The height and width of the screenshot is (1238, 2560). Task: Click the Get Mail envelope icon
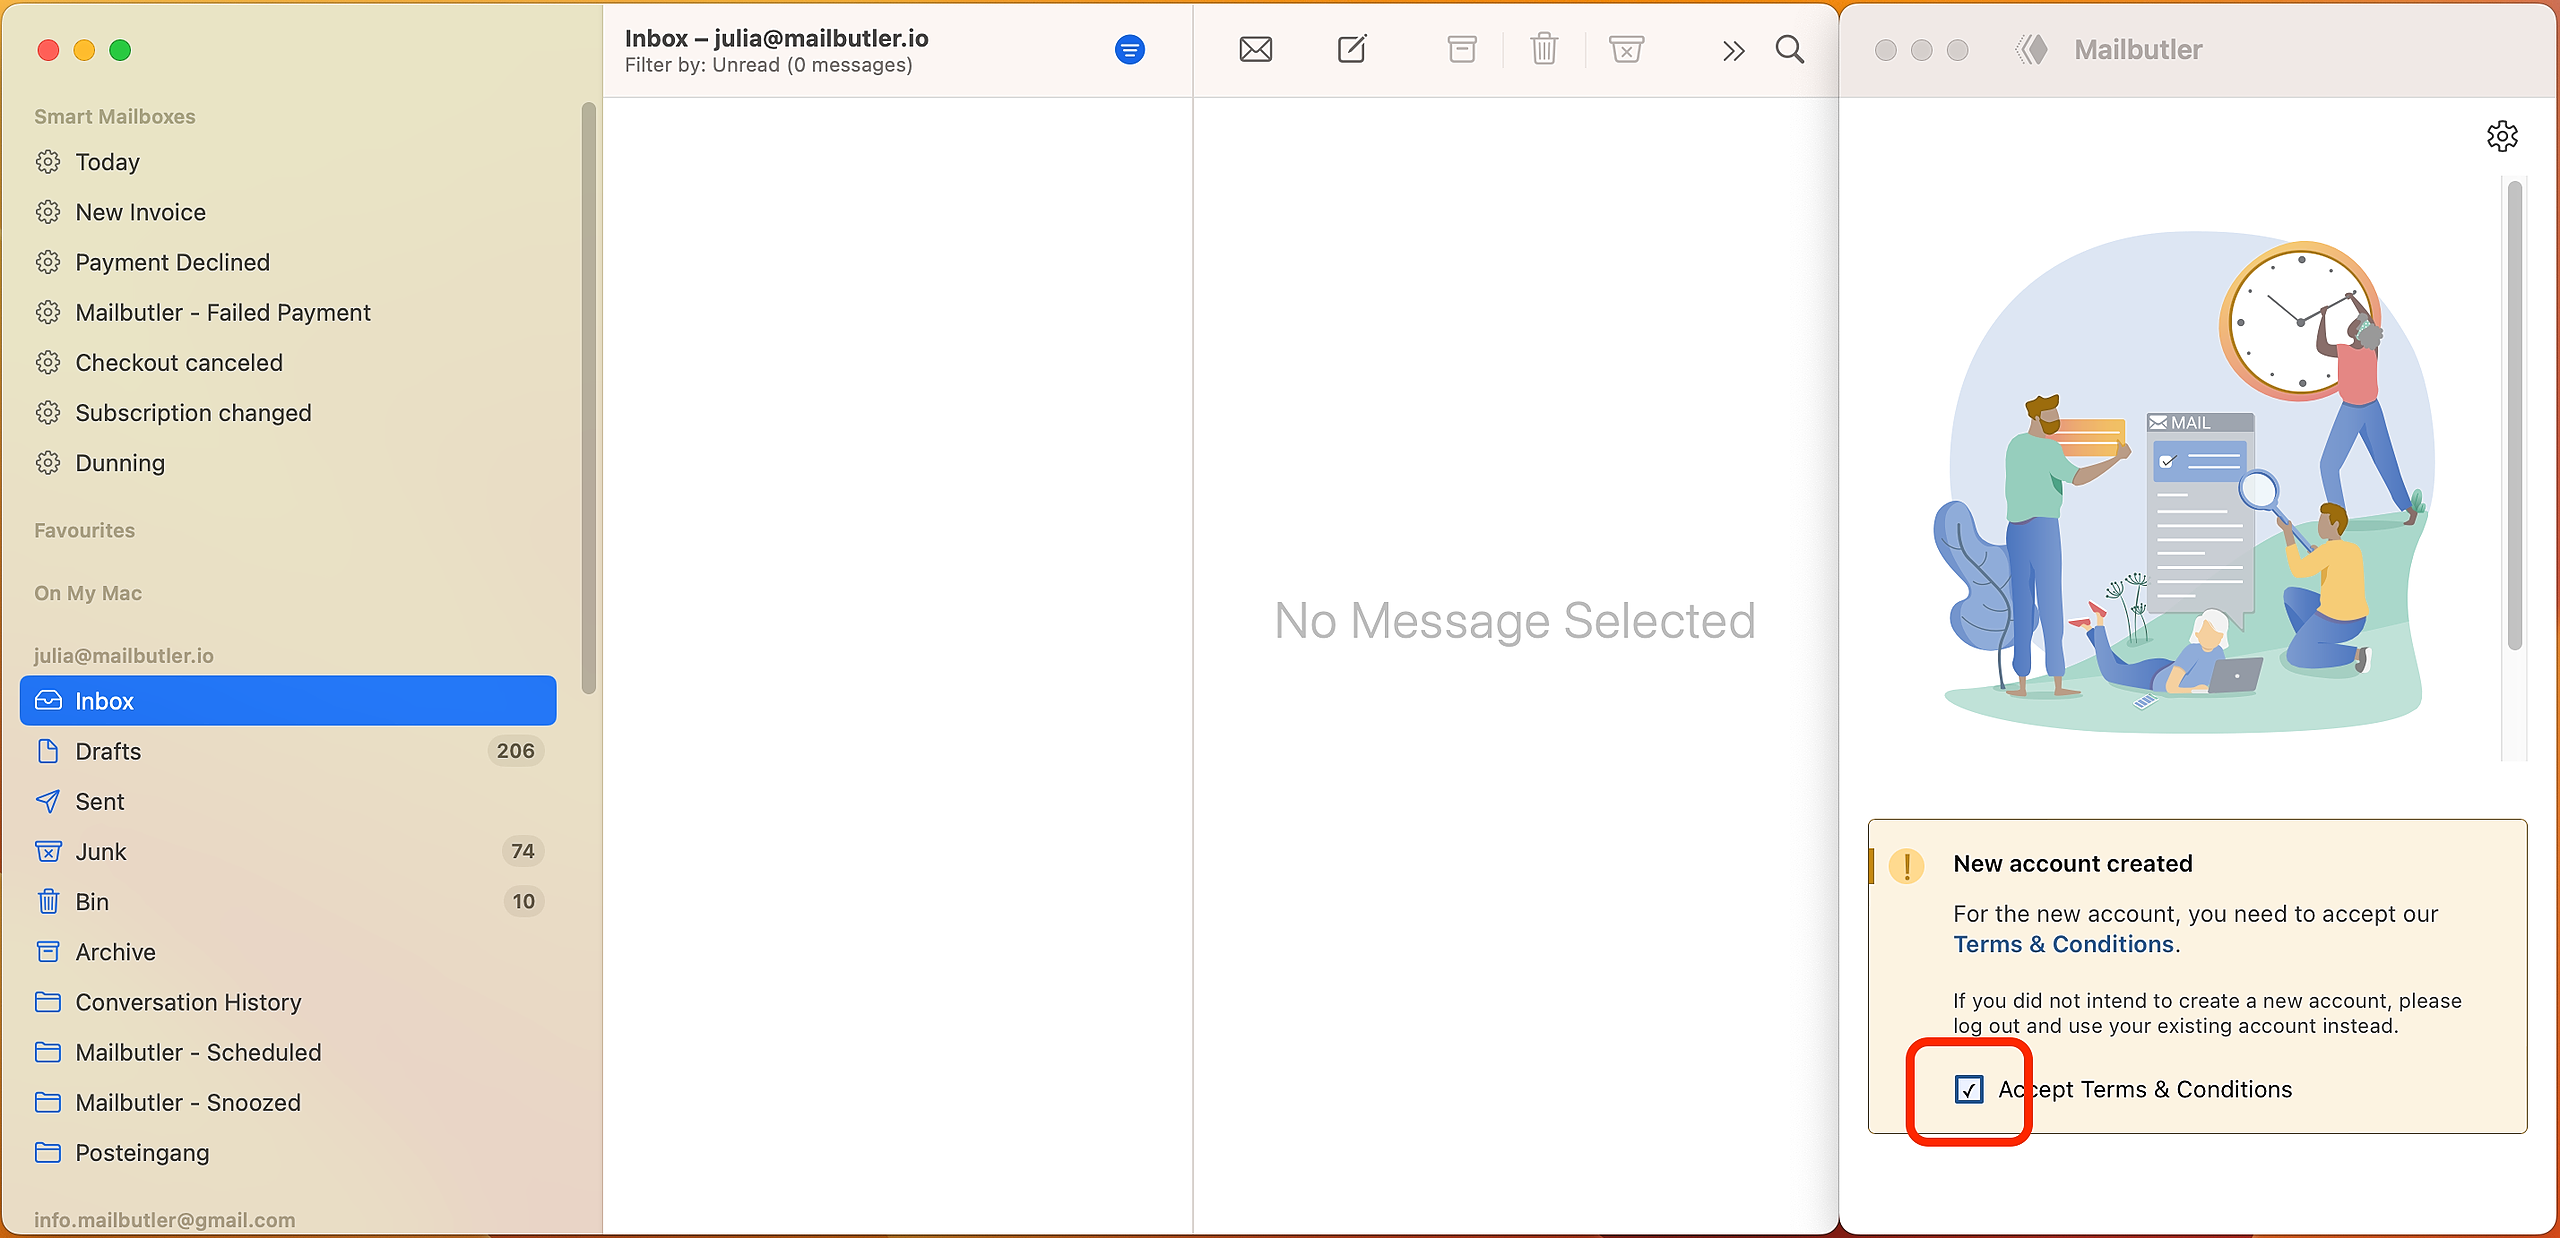1255,49
